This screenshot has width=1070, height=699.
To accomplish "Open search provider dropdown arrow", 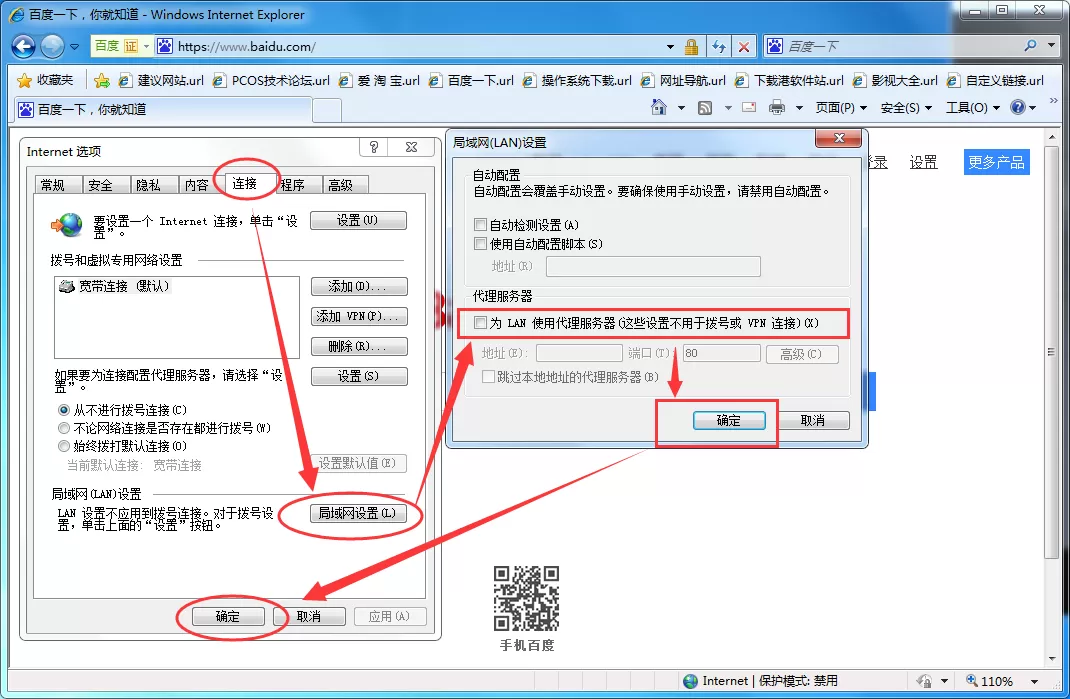I will [x=1051, y=46].
